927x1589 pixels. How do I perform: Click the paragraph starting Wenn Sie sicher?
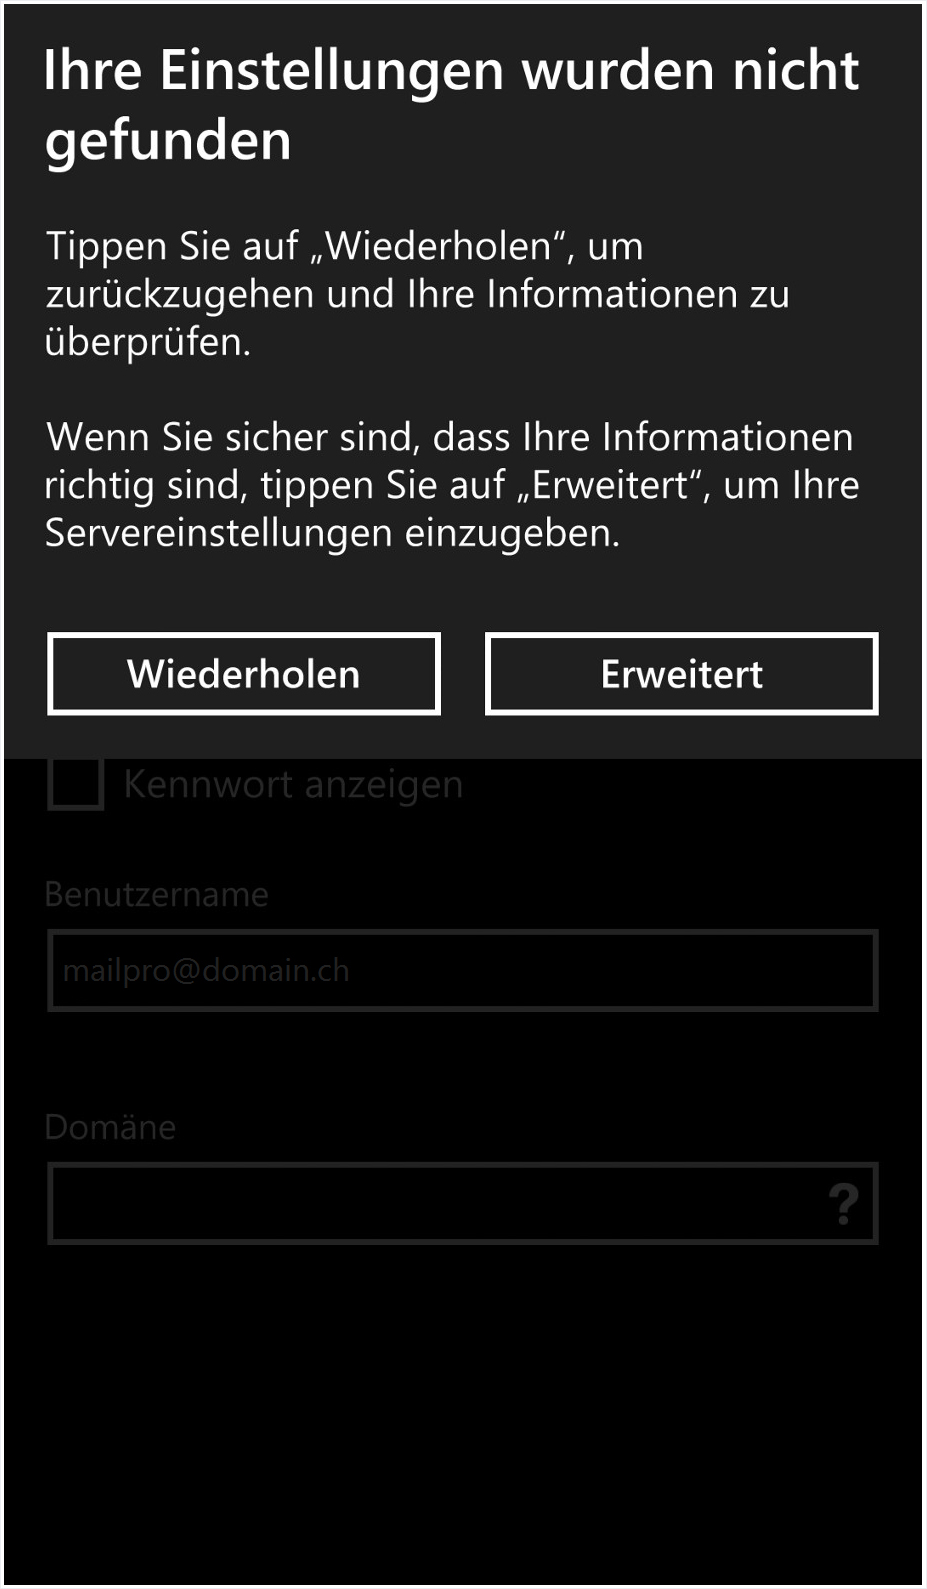point(452,485)
